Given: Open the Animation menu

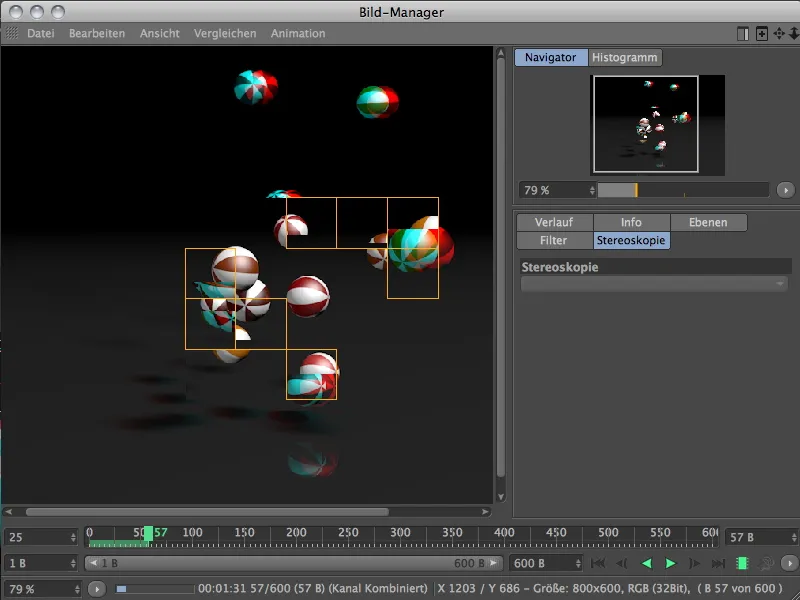Looking at the screenshot, I should point(298,34).
